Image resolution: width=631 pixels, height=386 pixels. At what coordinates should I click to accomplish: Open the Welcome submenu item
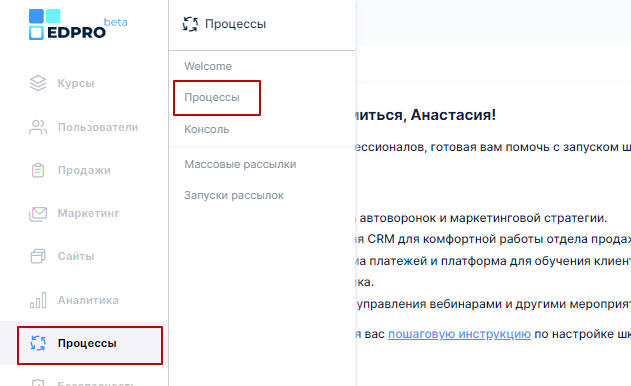pyautogui.click(x=208, y=66)
